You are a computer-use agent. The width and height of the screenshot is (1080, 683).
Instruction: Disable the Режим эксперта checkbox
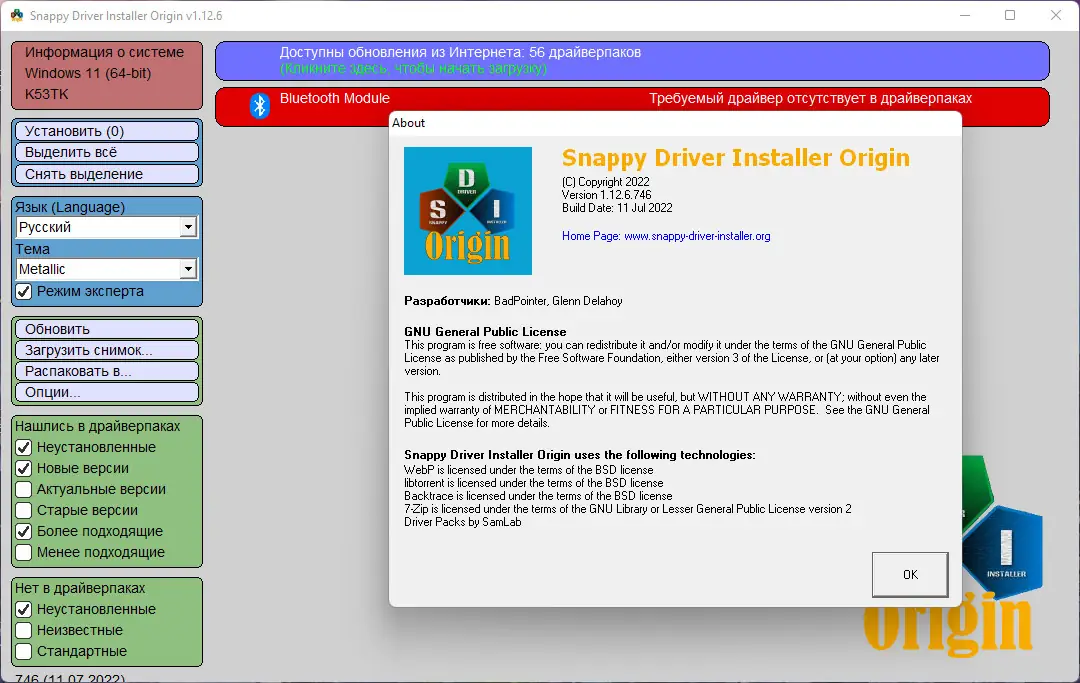[23, 292]
